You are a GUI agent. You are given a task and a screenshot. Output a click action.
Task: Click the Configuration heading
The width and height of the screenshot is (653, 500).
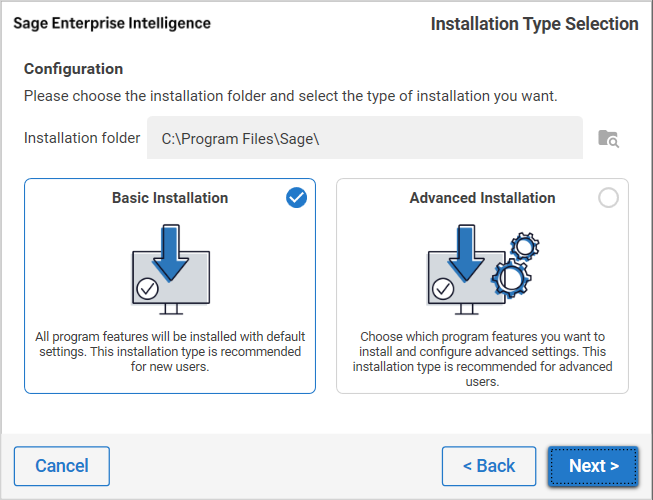tap(74, 69)
